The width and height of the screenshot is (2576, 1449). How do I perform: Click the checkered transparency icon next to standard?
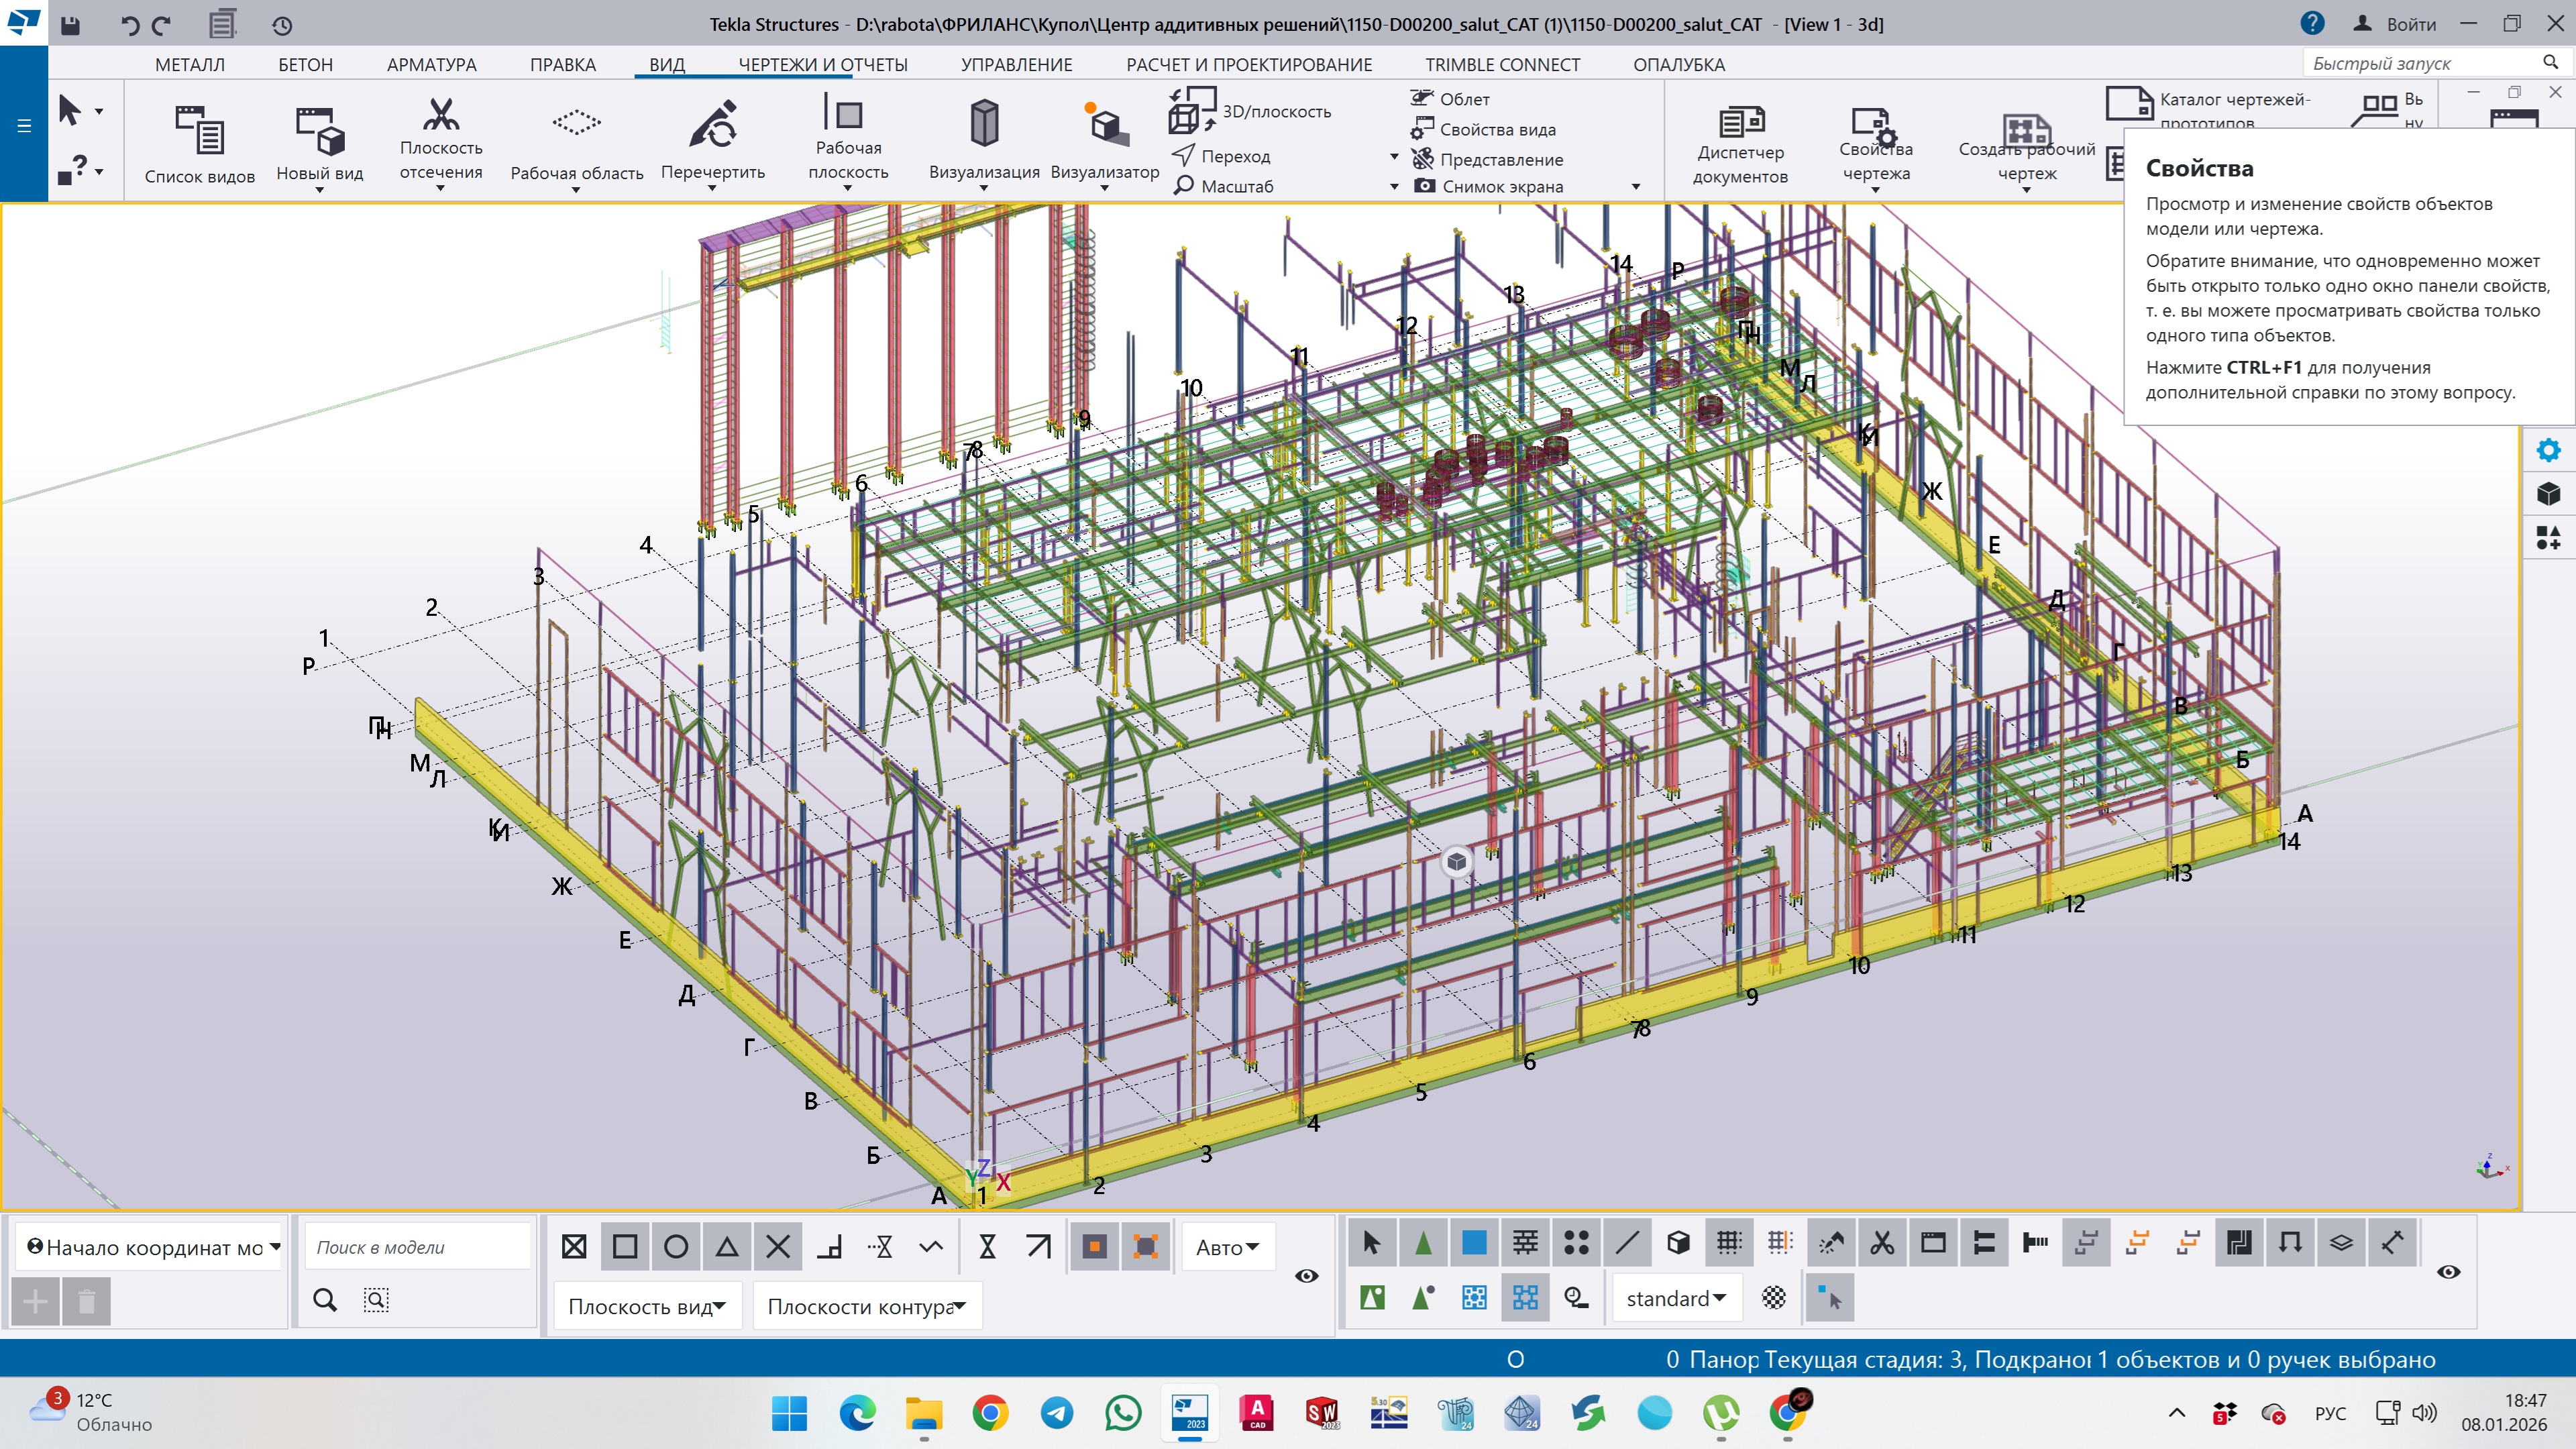(x=1774, y=1298)
